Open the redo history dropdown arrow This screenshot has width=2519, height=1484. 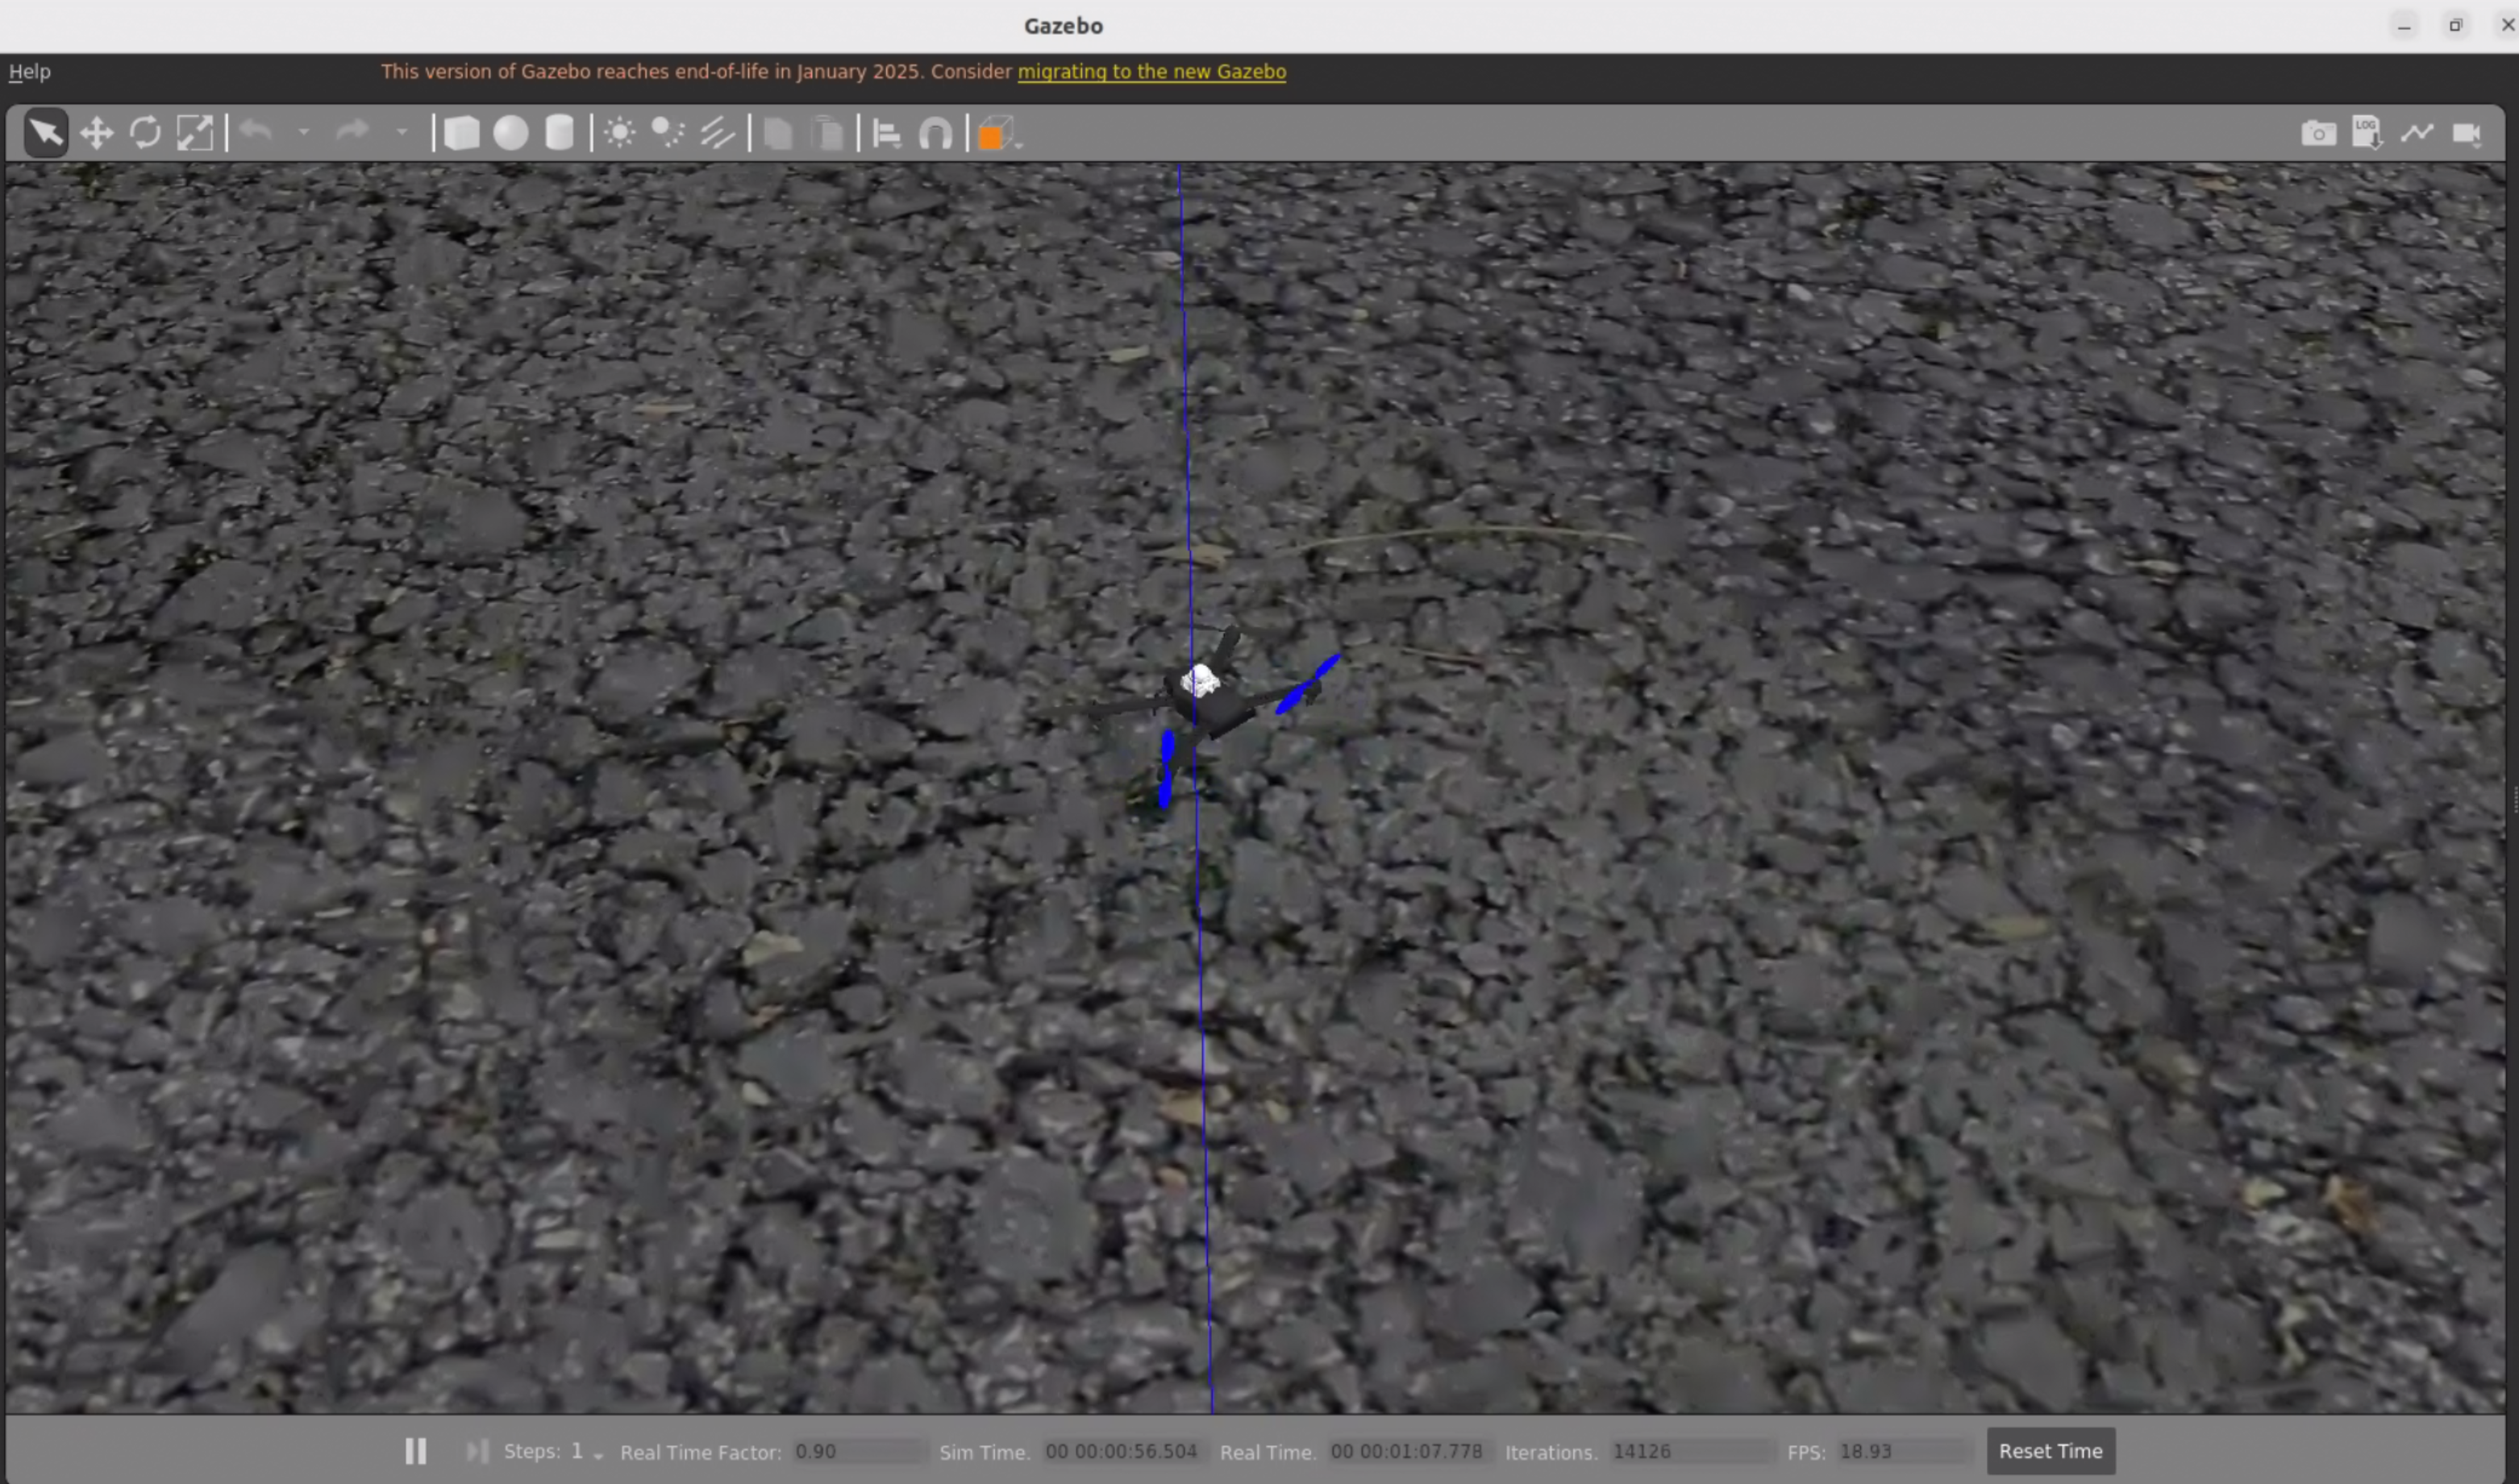pyautogui.click(x=401, y=132)
